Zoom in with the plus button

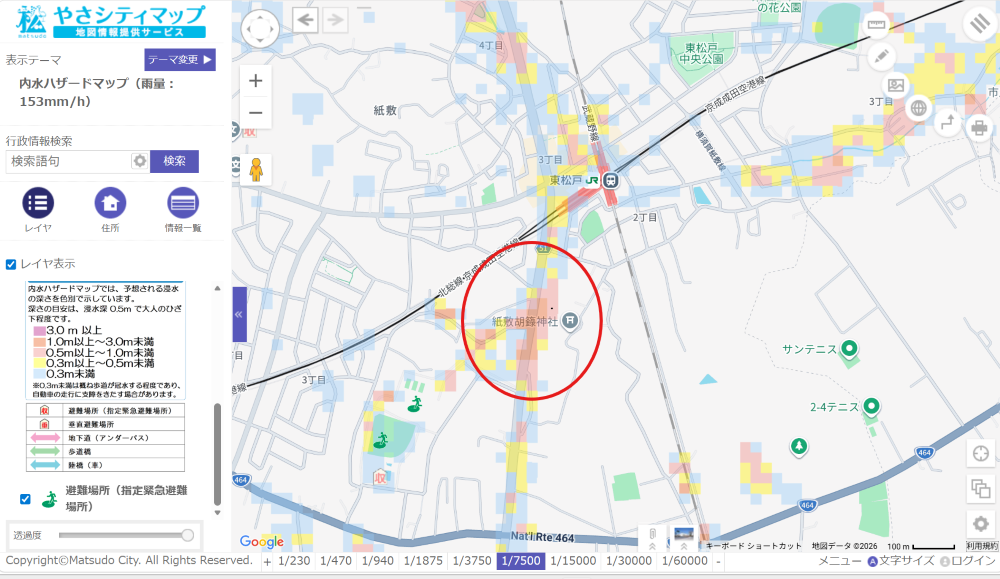click(x=255, y=81)
